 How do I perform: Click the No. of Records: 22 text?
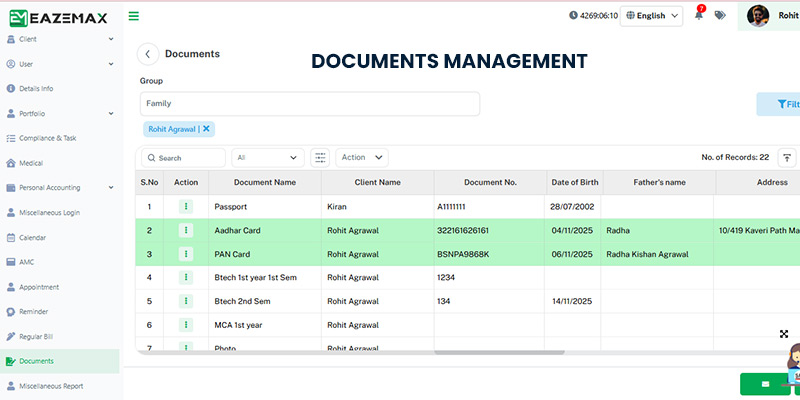(x=735, y=157)
